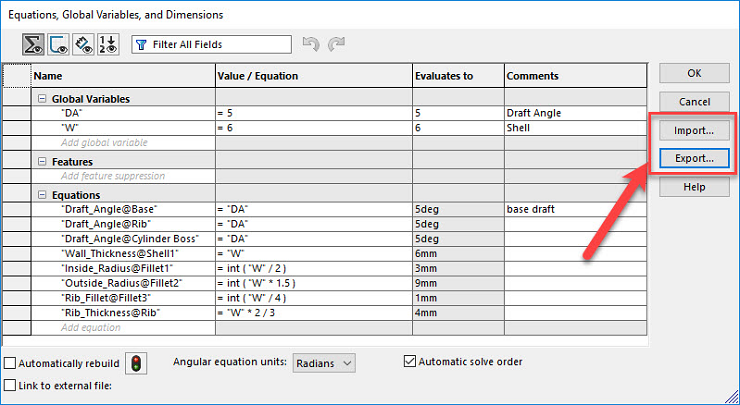
Task: Tick the Link to external file checkbox
Action: [x=10, y=385]
